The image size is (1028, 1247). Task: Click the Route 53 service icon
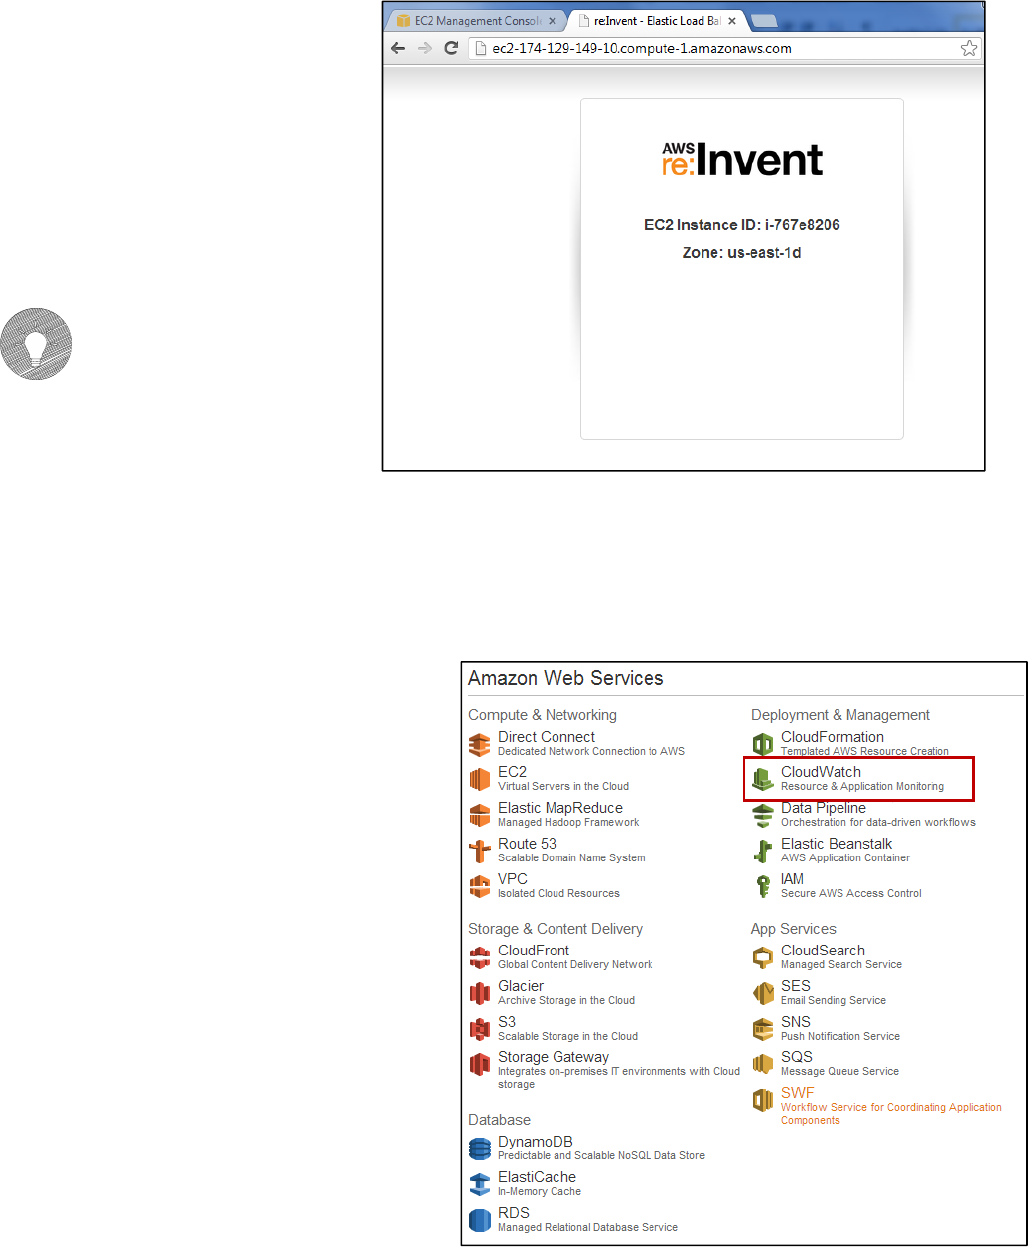pyautogui.click(x=480, y=851)
